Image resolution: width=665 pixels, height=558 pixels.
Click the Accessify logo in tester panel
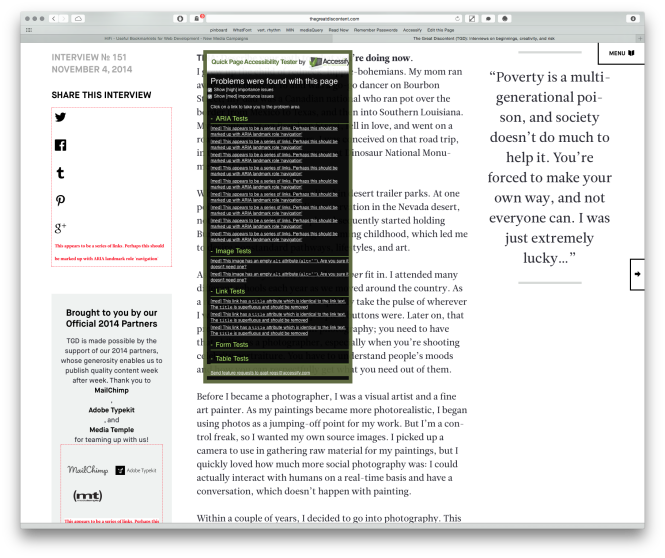(330, 62)
